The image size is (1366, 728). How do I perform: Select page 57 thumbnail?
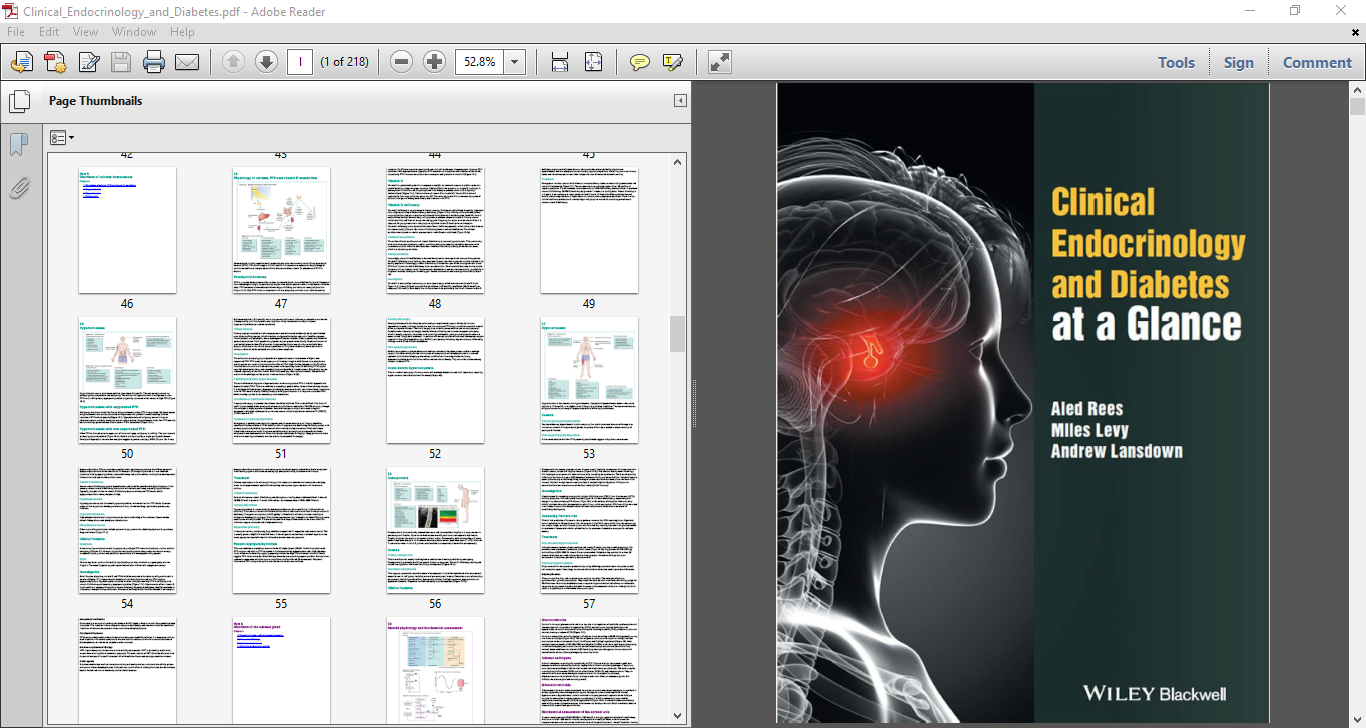point(589,530)
